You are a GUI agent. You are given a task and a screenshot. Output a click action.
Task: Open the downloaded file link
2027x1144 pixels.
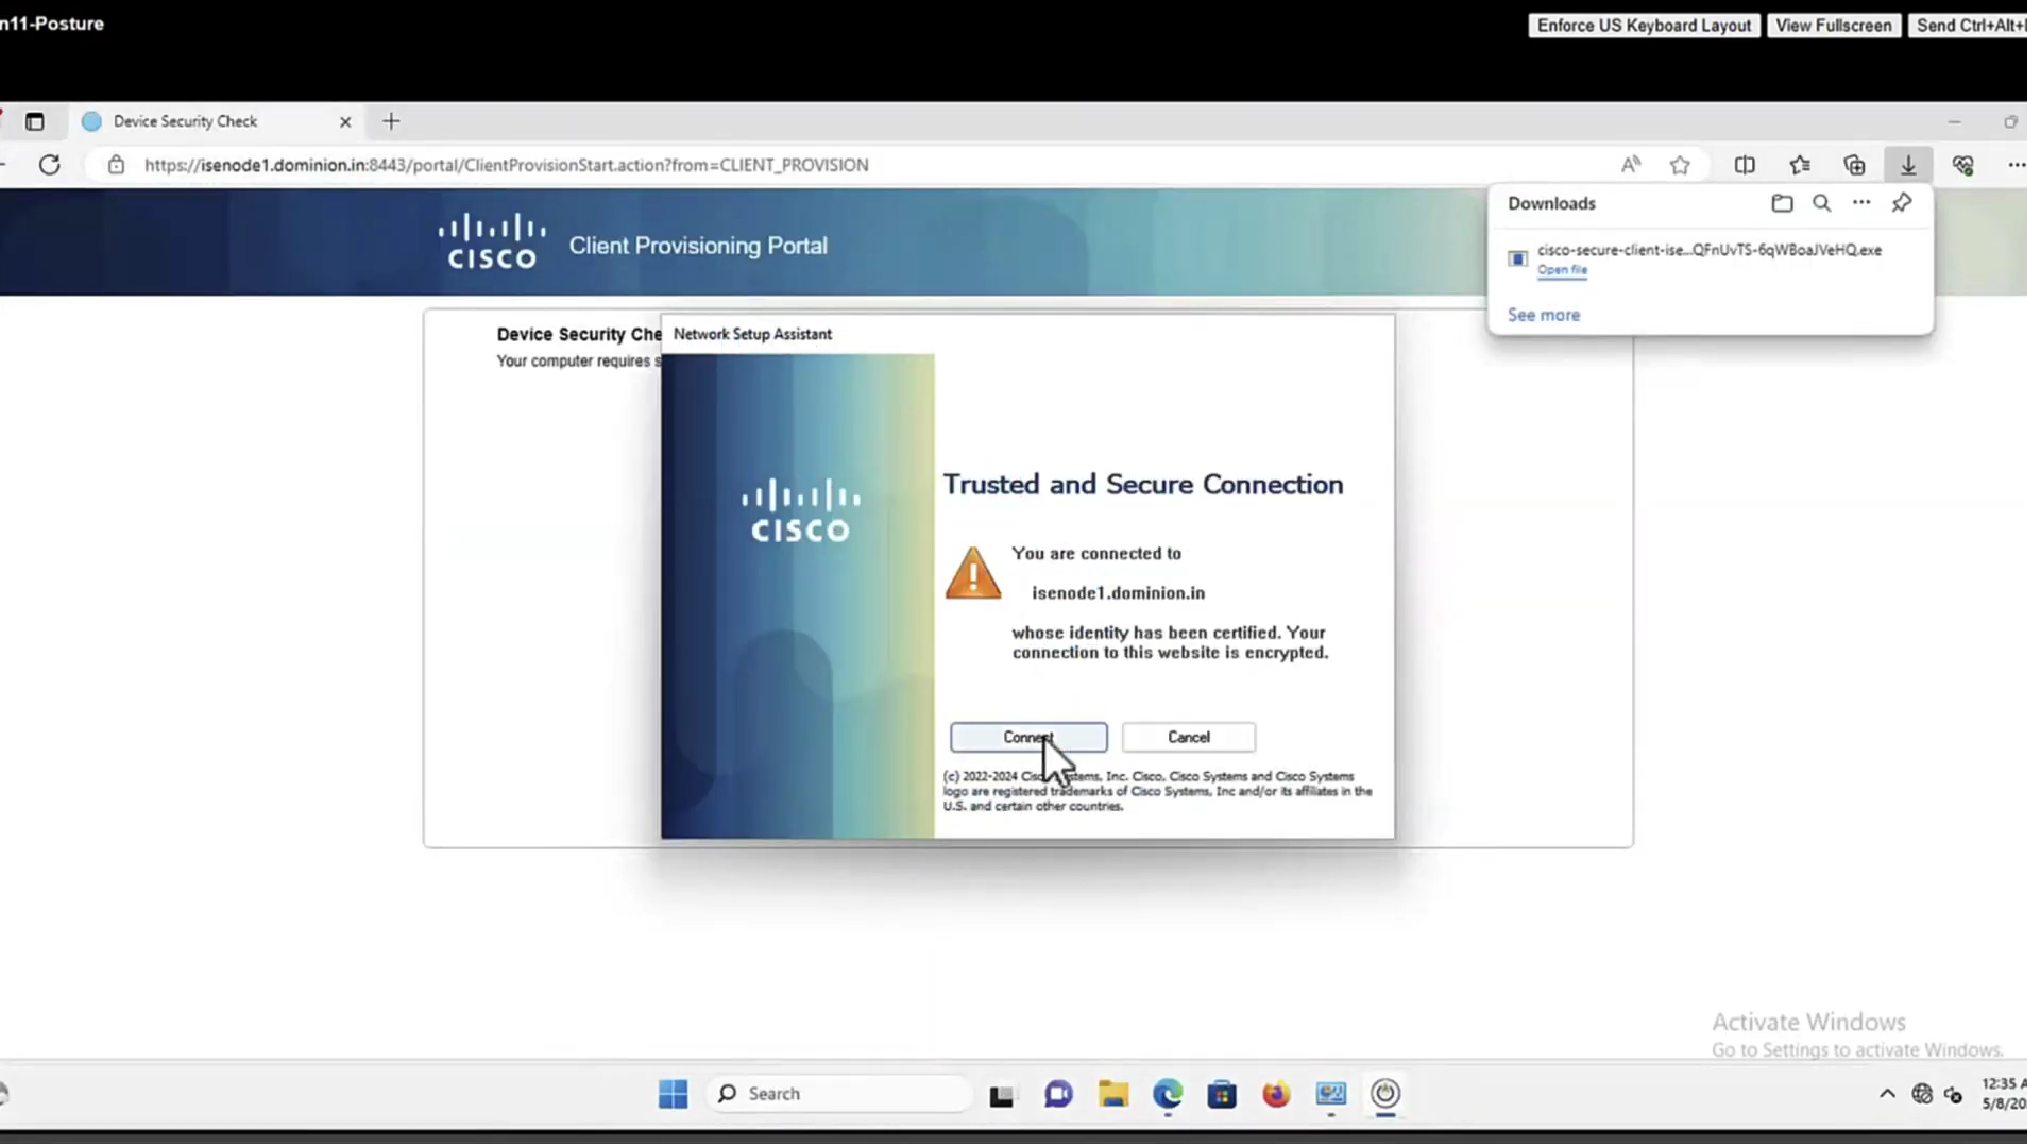point(1561,270)
